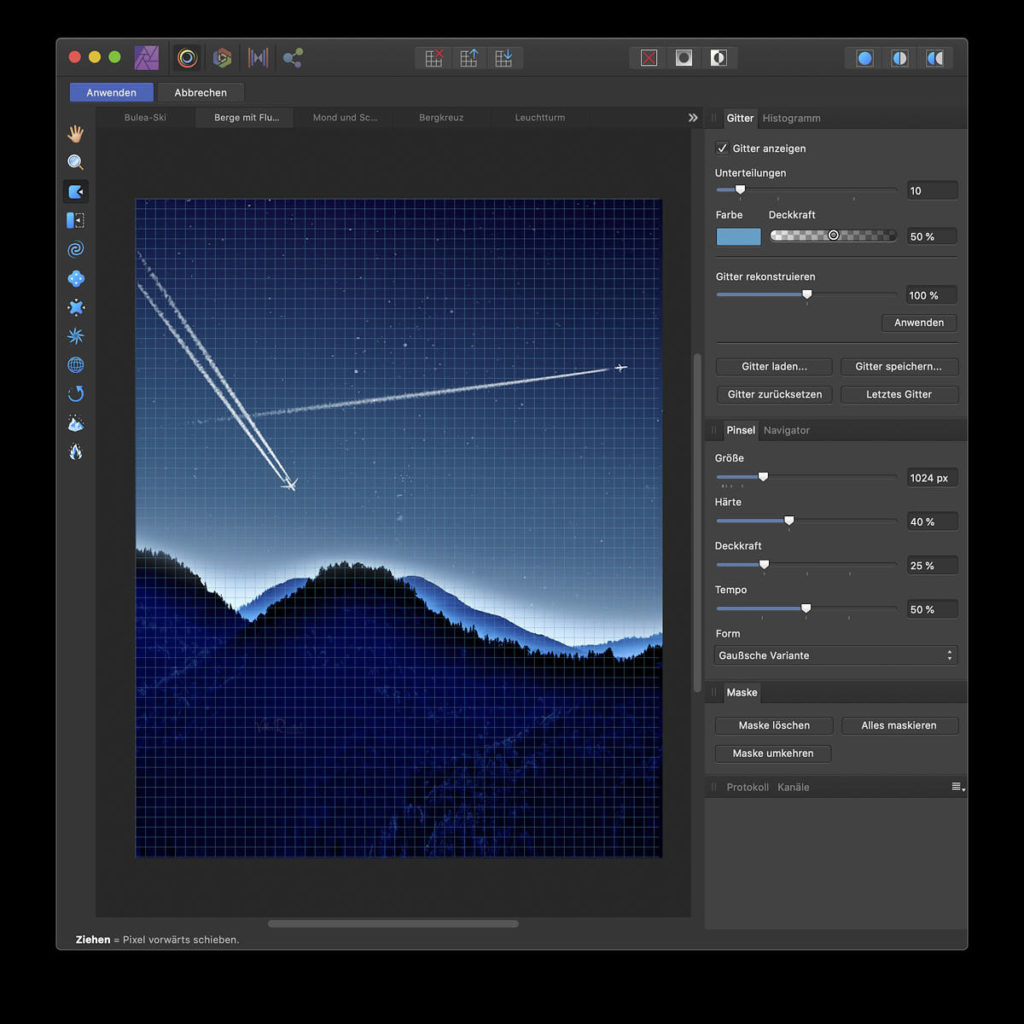Open the Form dropdown 'Gaußsche Variante'
The width and height of the screenshot is (1024, 1024).
click(835, 655)
